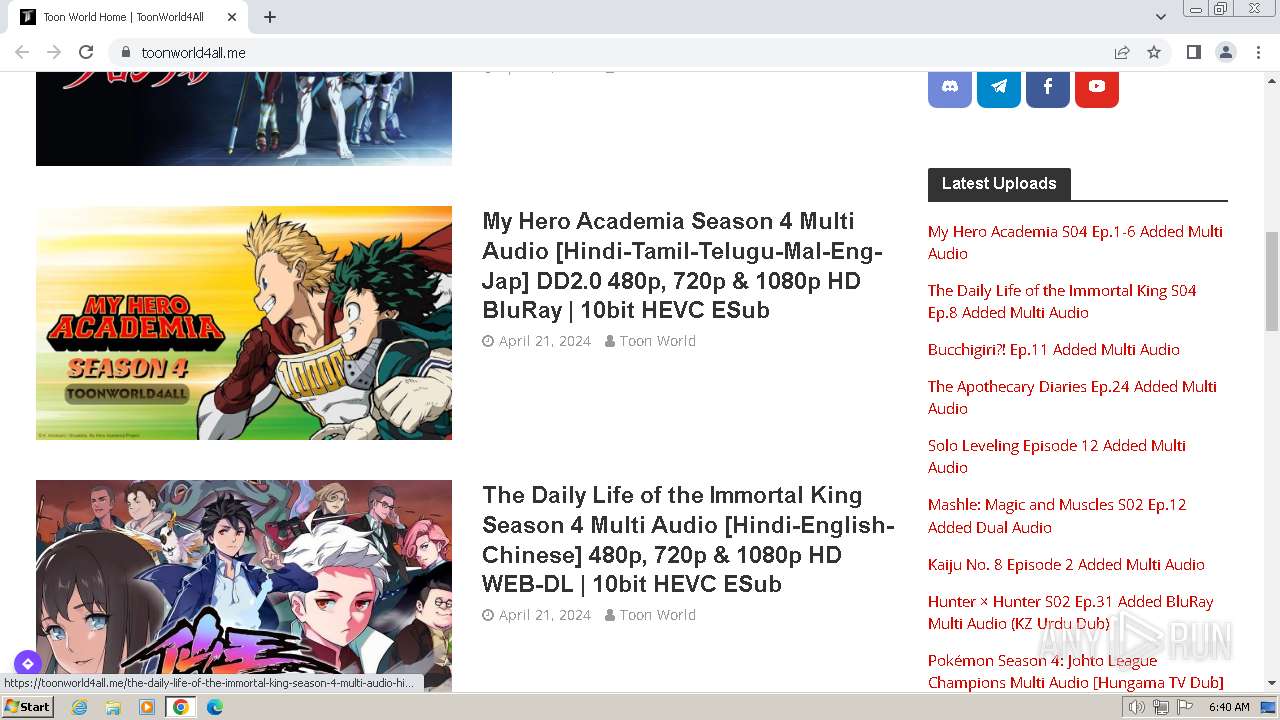Open Mashle Magic and Muscles S02 Ep.12 link
This screenshot has width=1280, height=720.
1057,516
